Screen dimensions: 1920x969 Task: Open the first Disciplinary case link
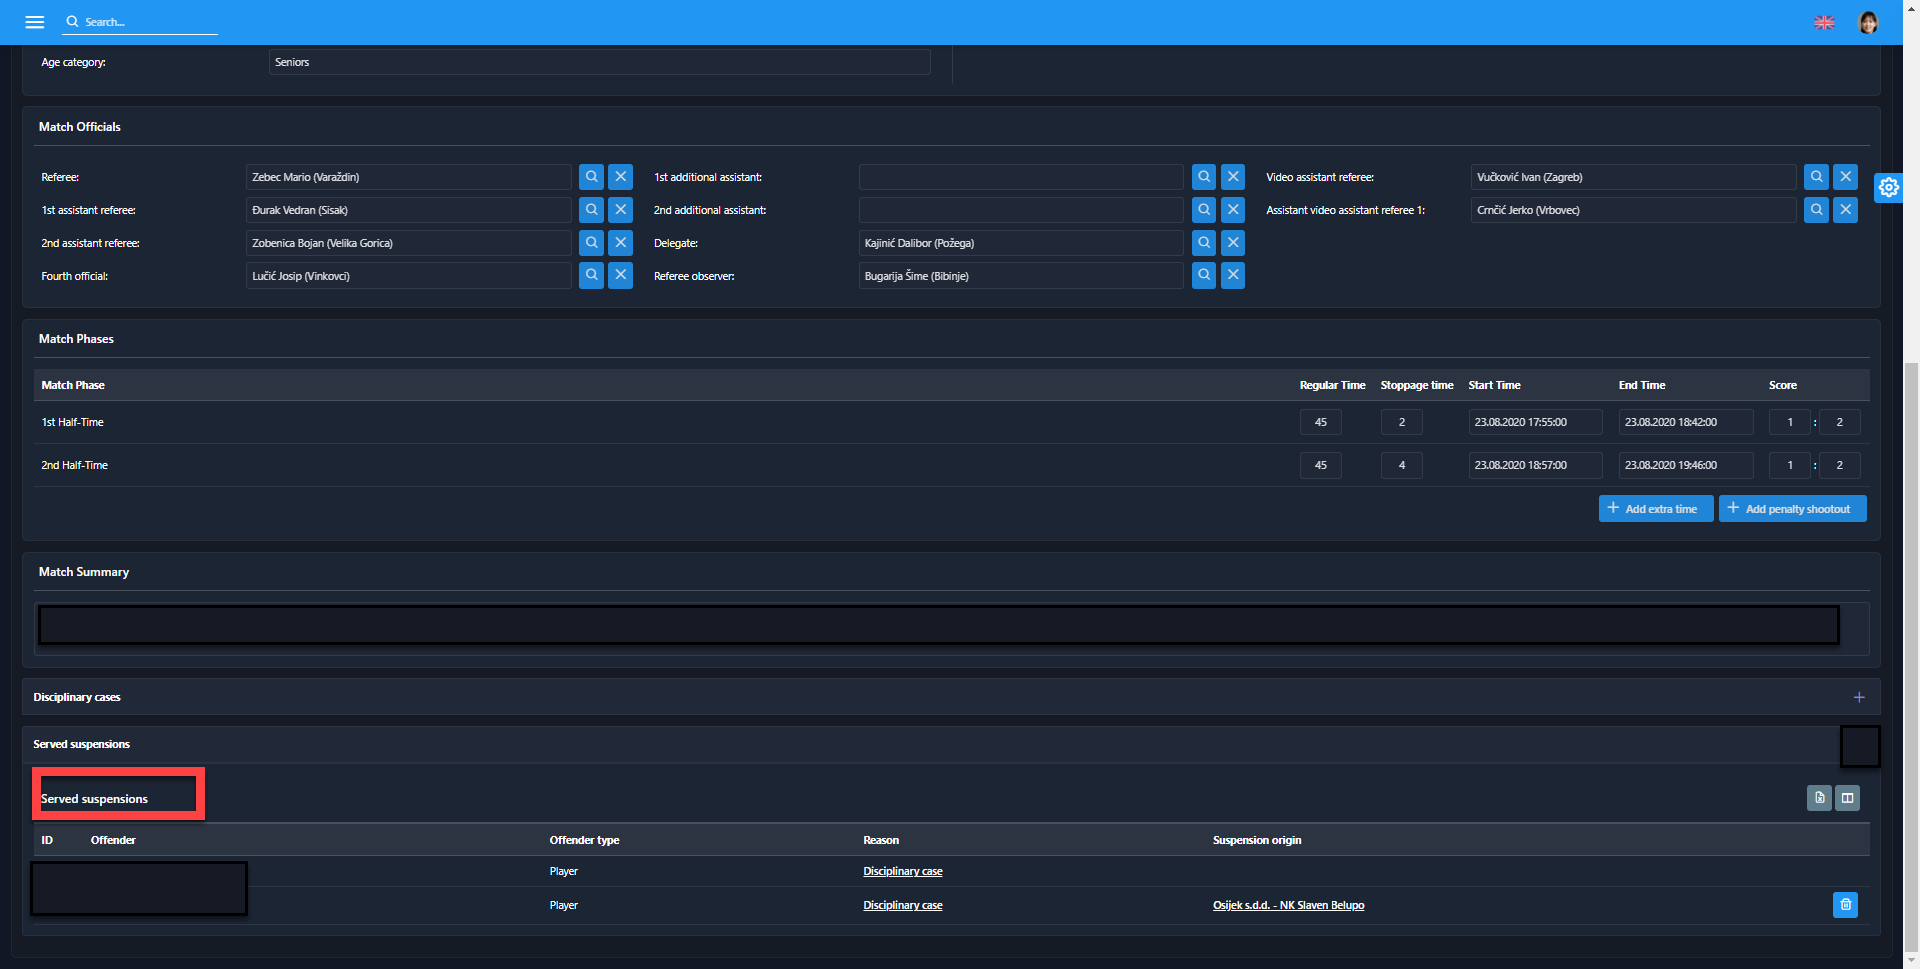click(902, 871)
